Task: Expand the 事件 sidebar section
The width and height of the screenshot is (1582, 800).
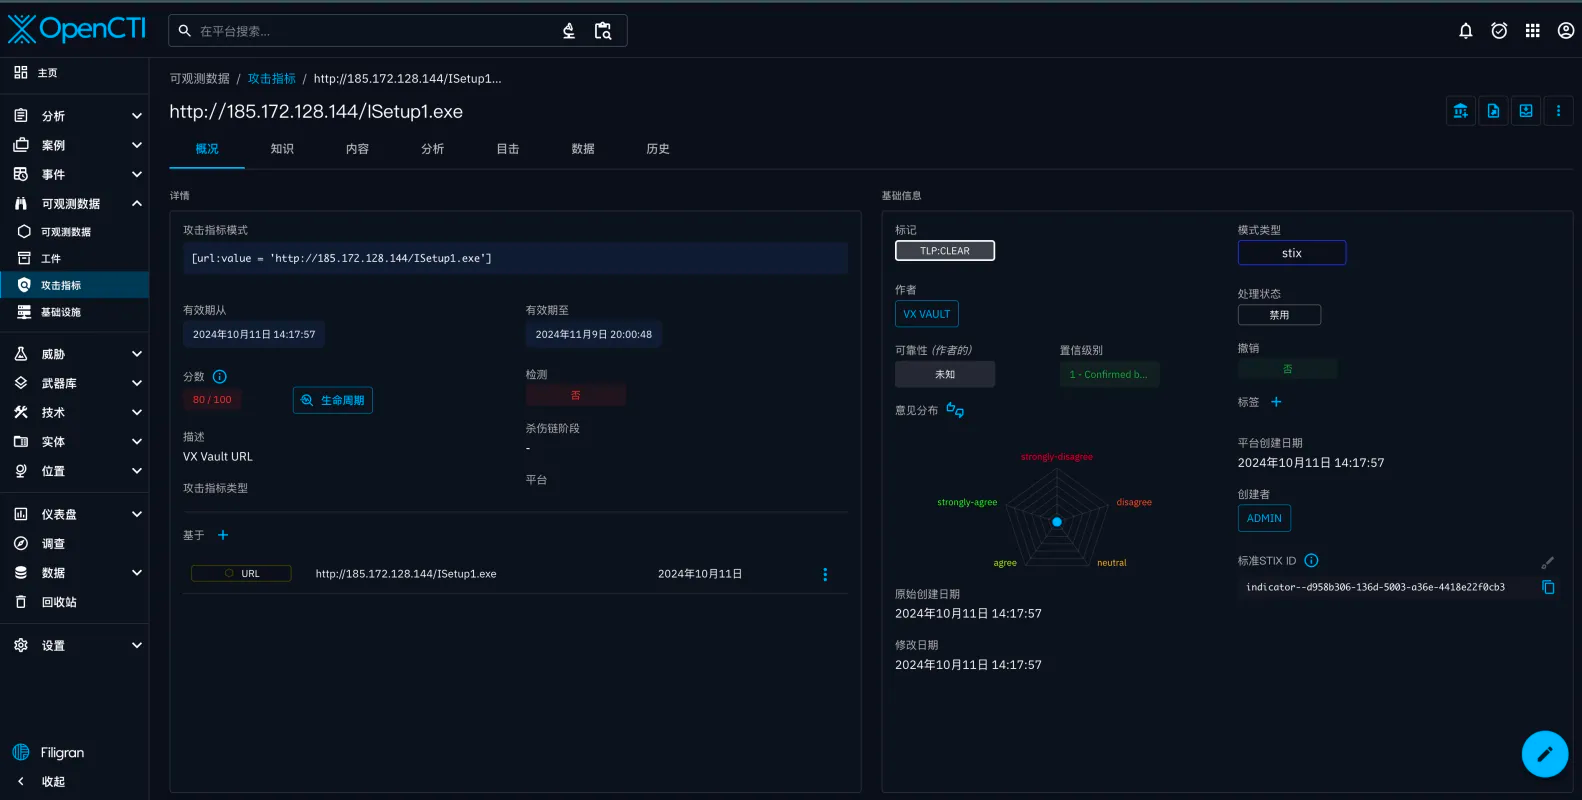Action: click(x=74, y=174)
